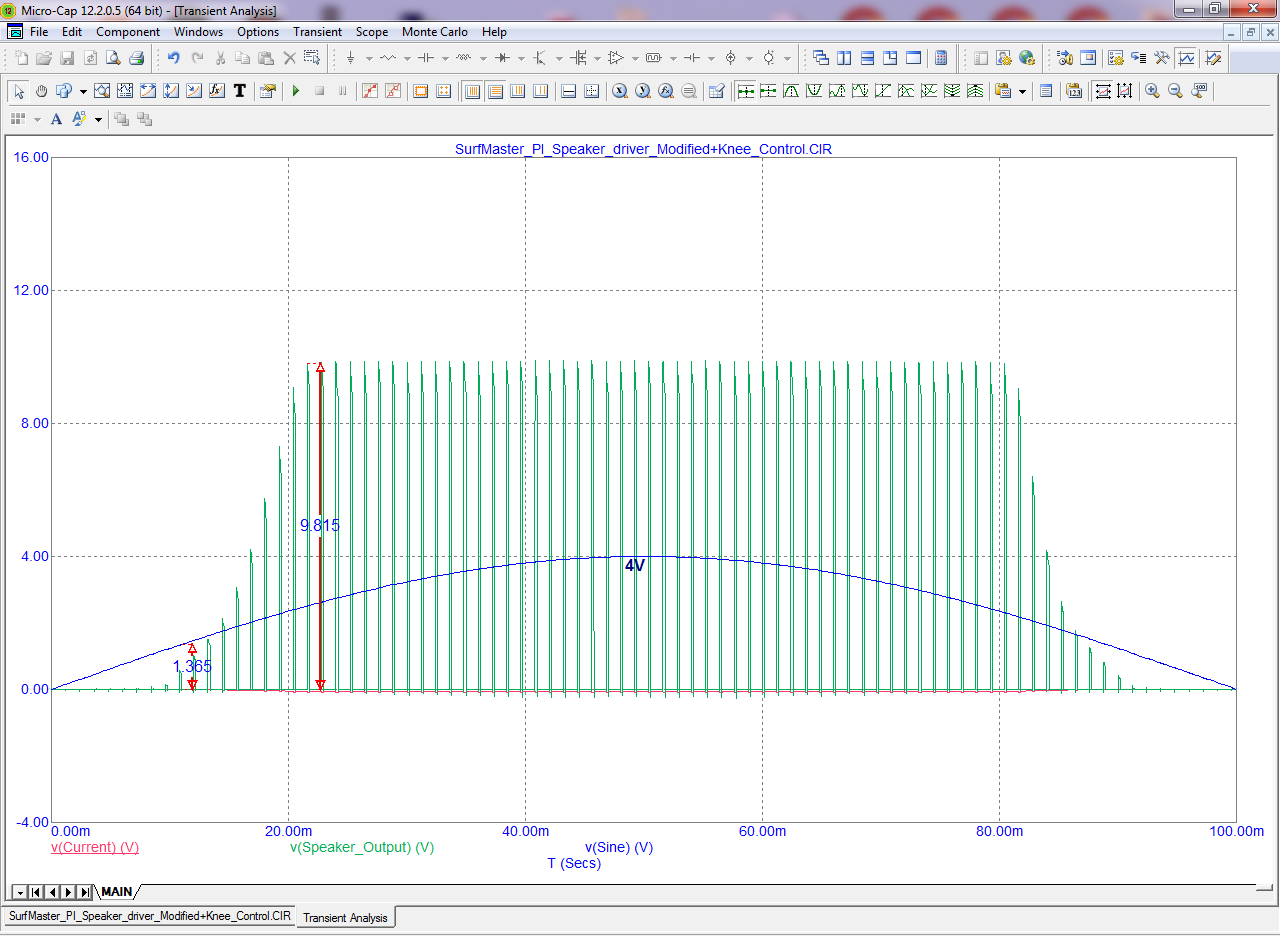Click the green Run analysis play button
The height and width of the screenshot is (936, 1280).
coord(296,91)
